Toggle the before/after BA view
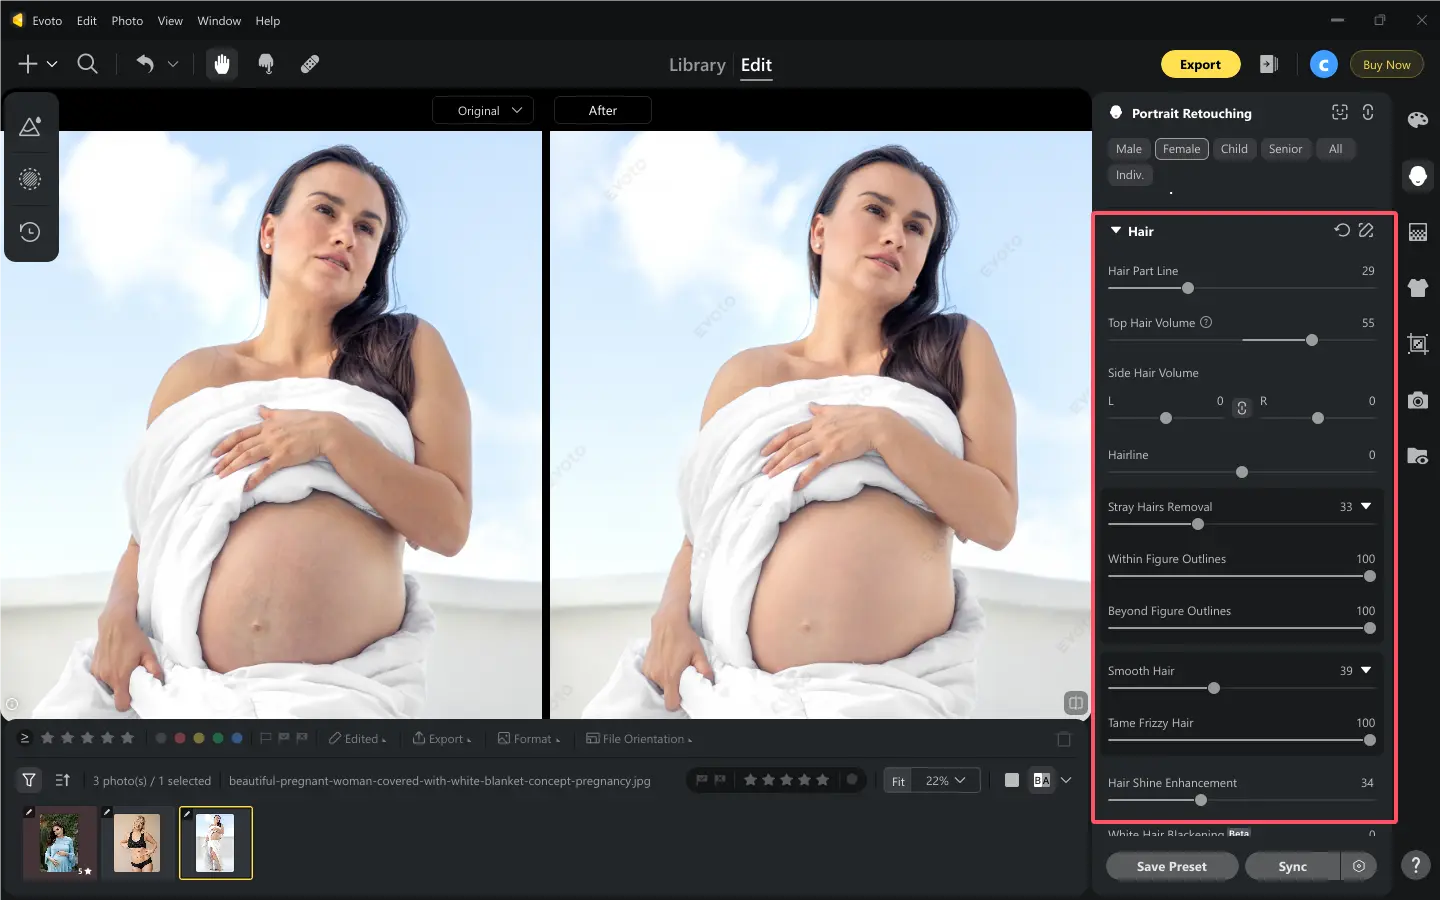This screenshot has height=900, width=1440. coord(1042,780)
